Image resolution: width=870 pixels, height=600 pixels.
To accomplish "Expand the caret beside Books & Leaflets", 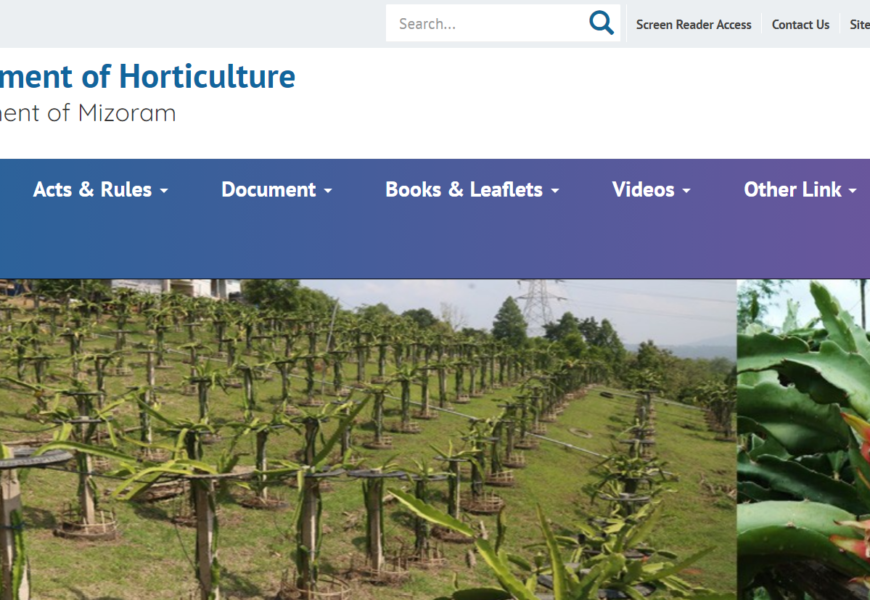I will [555, 190].
